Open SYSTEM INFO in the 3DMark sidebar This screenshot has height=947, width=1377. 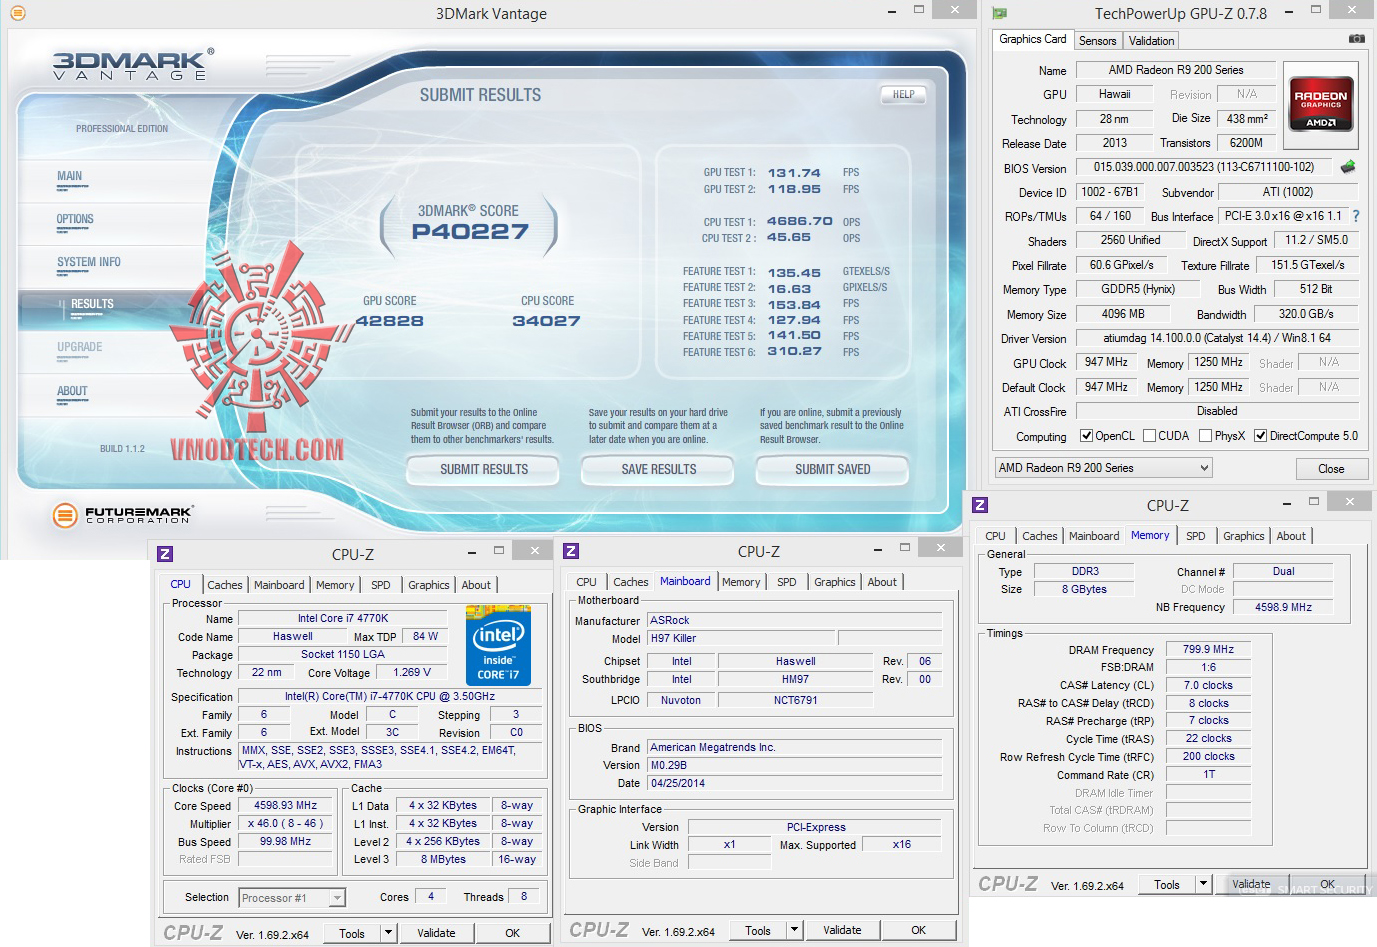click(89, 262)
